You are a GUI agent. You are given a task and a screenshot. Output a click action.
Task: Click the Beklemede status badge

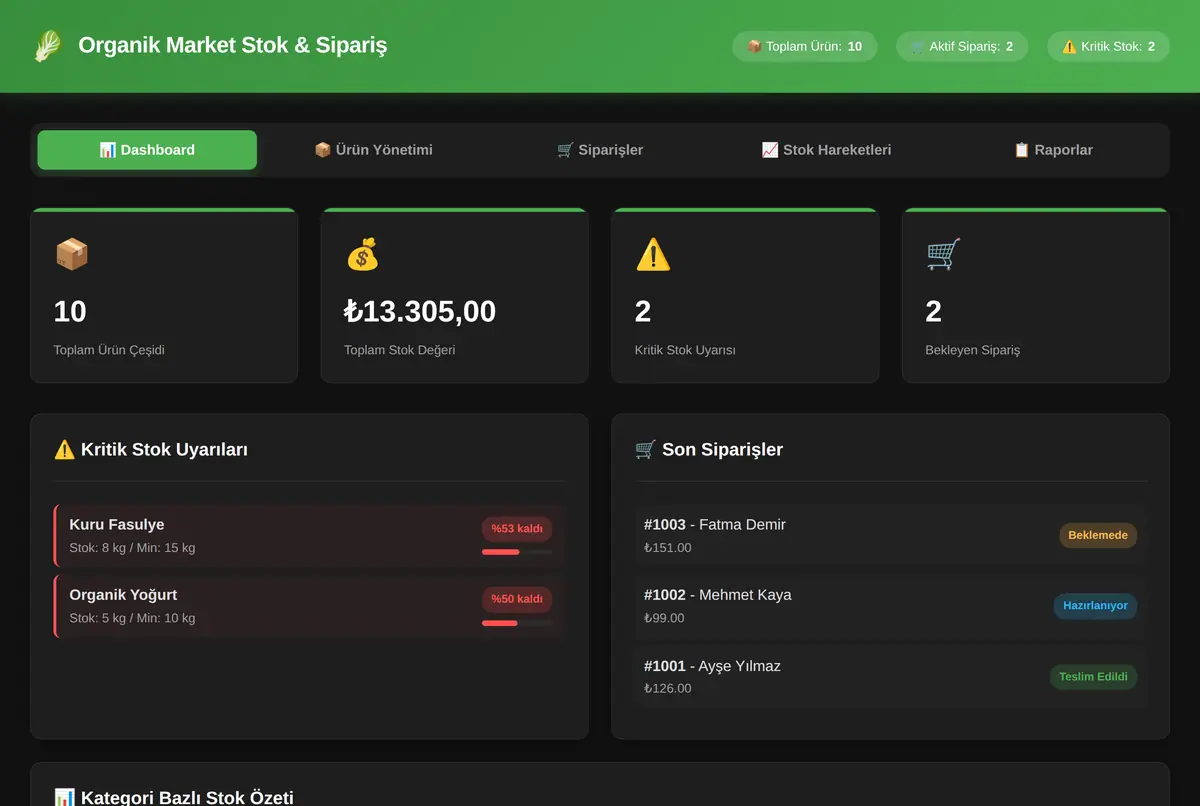(x=1098, y=535)
